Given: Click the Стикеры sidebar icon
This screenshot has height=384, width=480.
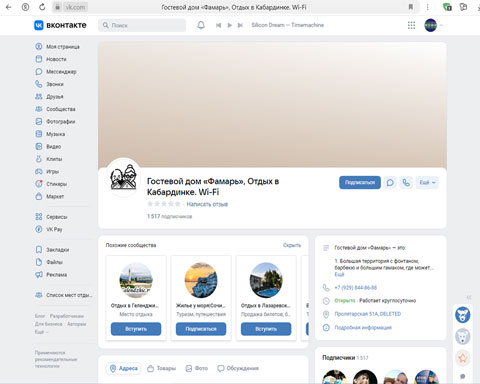Looking at the screenshot, I should 39,184.
